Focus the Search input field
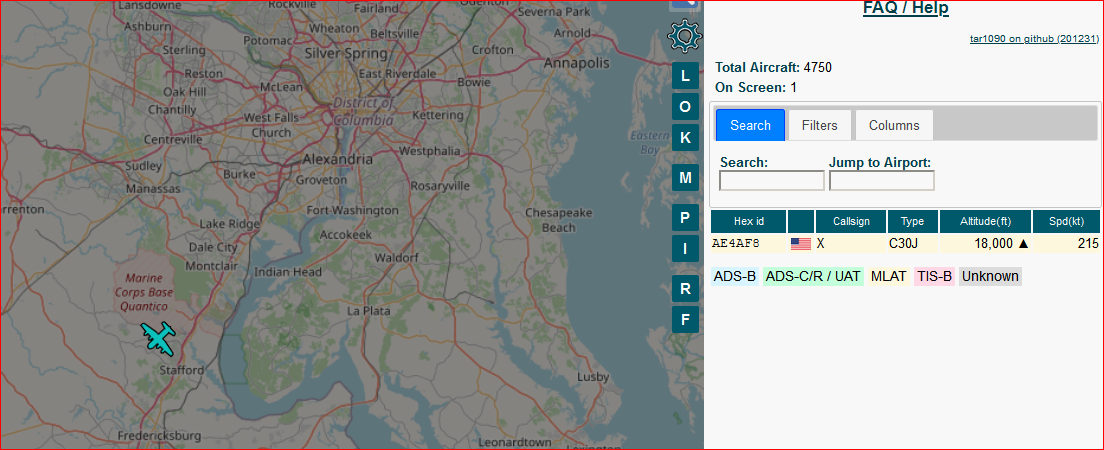Viewport: 1104px width, 450px height. click(772, 181)
